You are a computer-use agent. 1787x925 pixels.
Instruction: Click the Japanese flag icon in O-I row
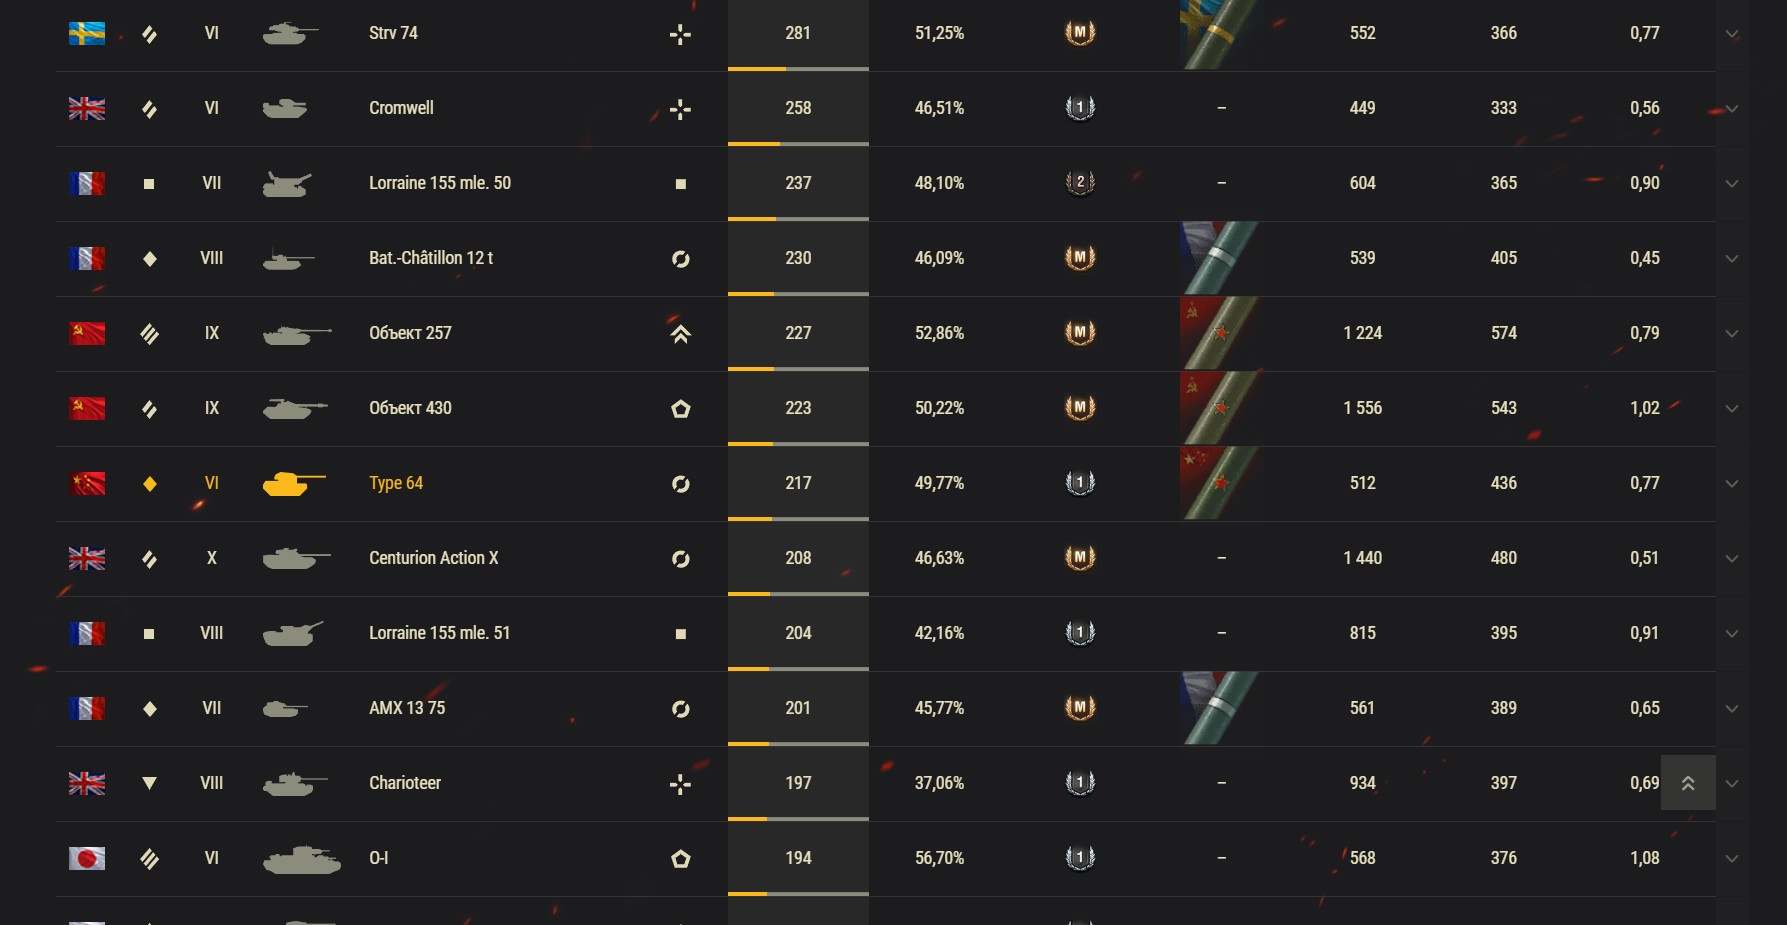87,858
